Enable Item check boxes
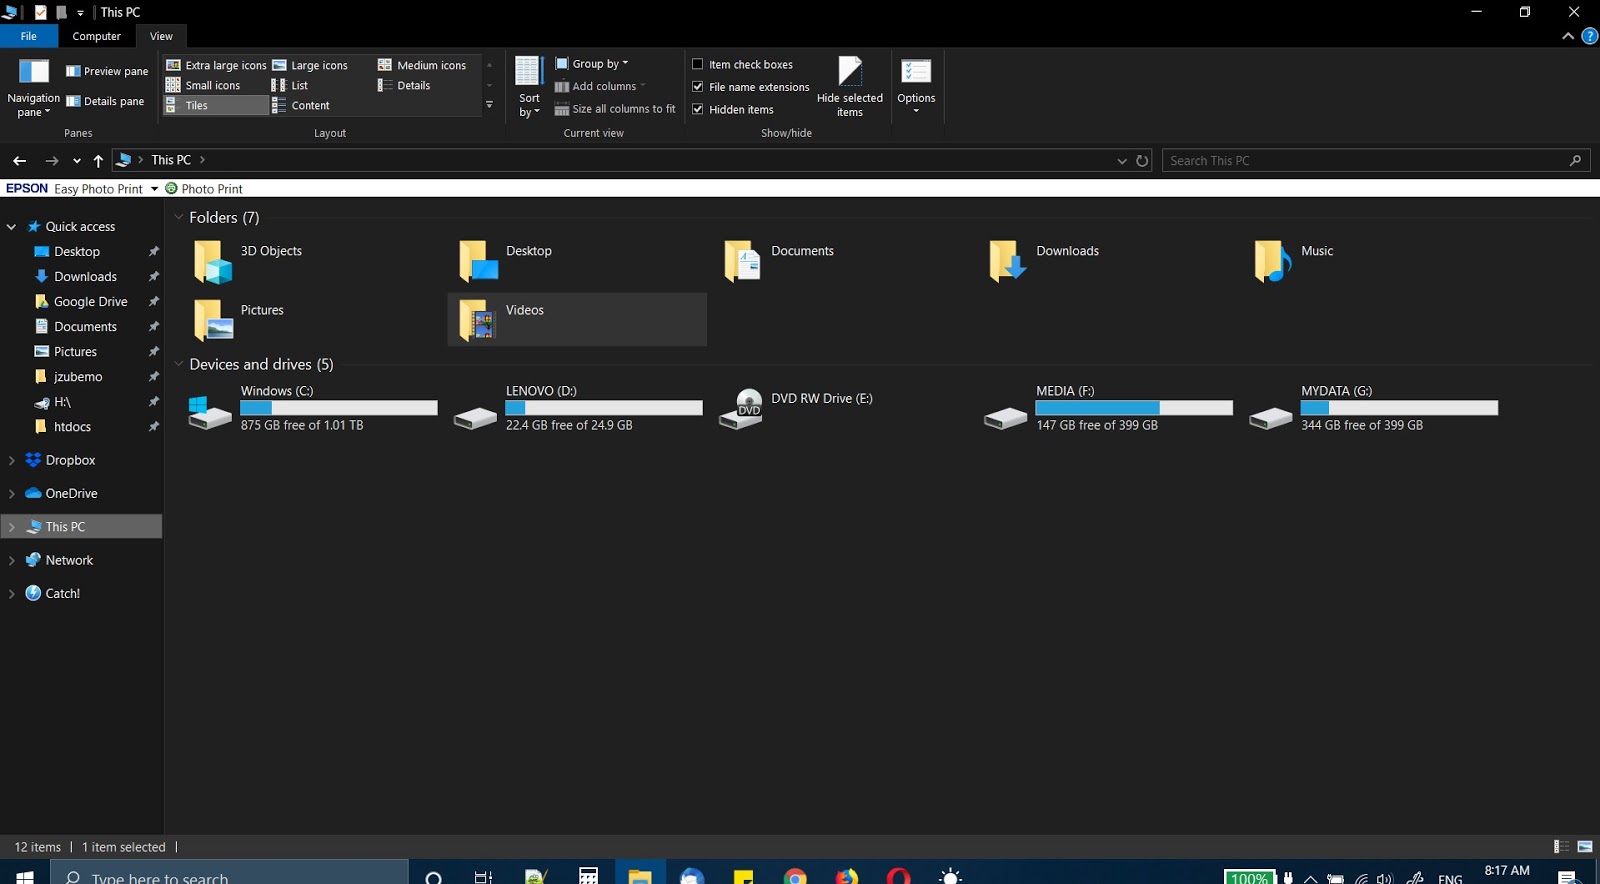Viewport: 1600px width, 884px height. tap(698, 64)
